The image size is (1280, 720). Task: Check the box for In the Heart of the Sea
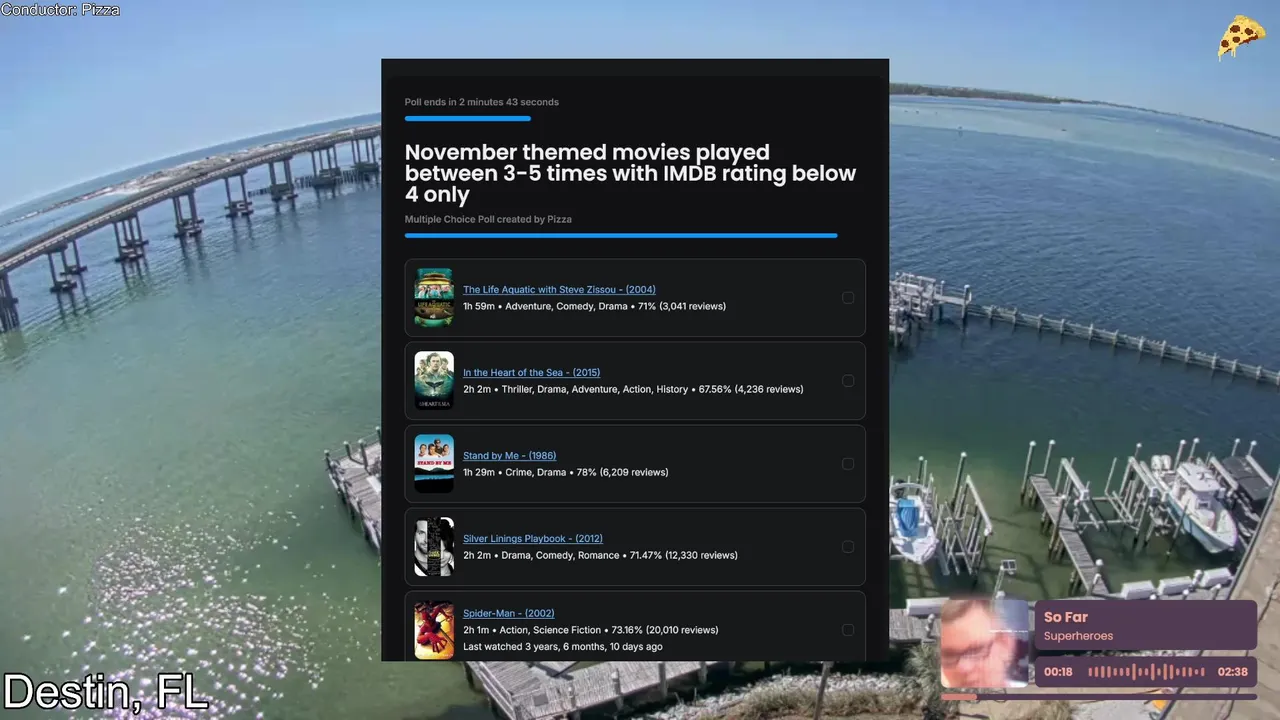tap(848, 381)
